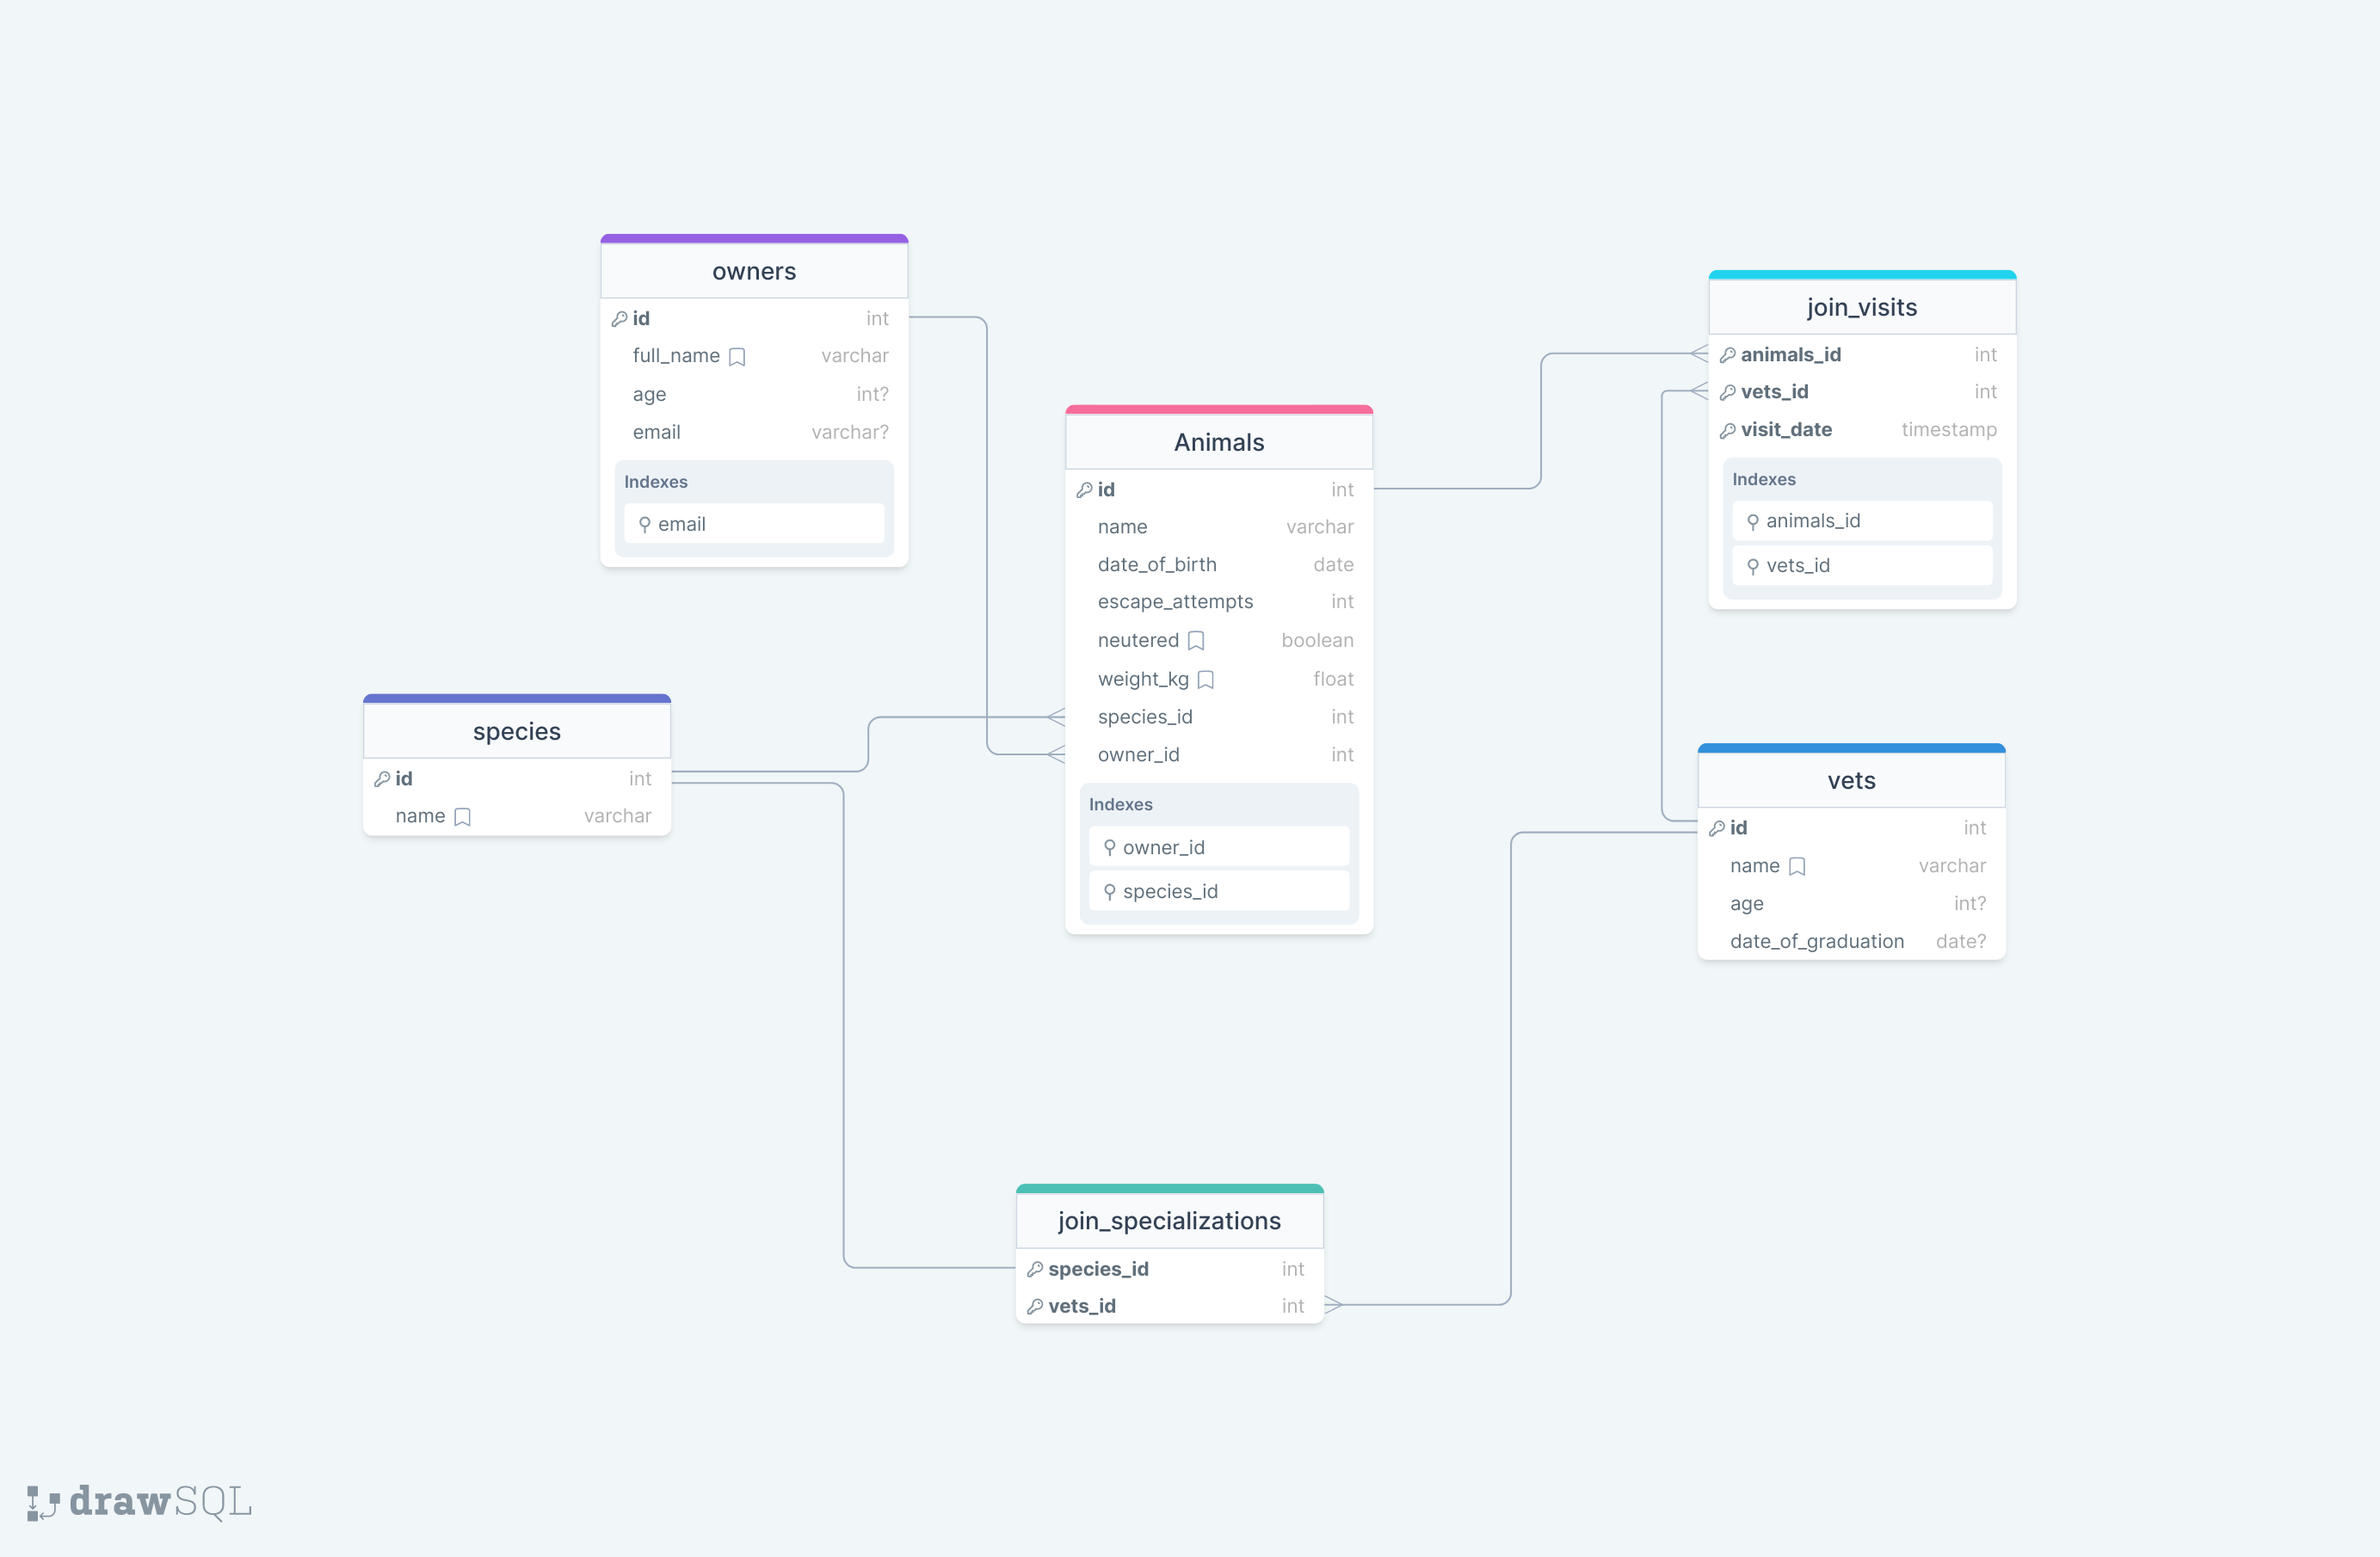
Task: Click the bookmark icon beside neutered column
Action: coord(1196,641)
